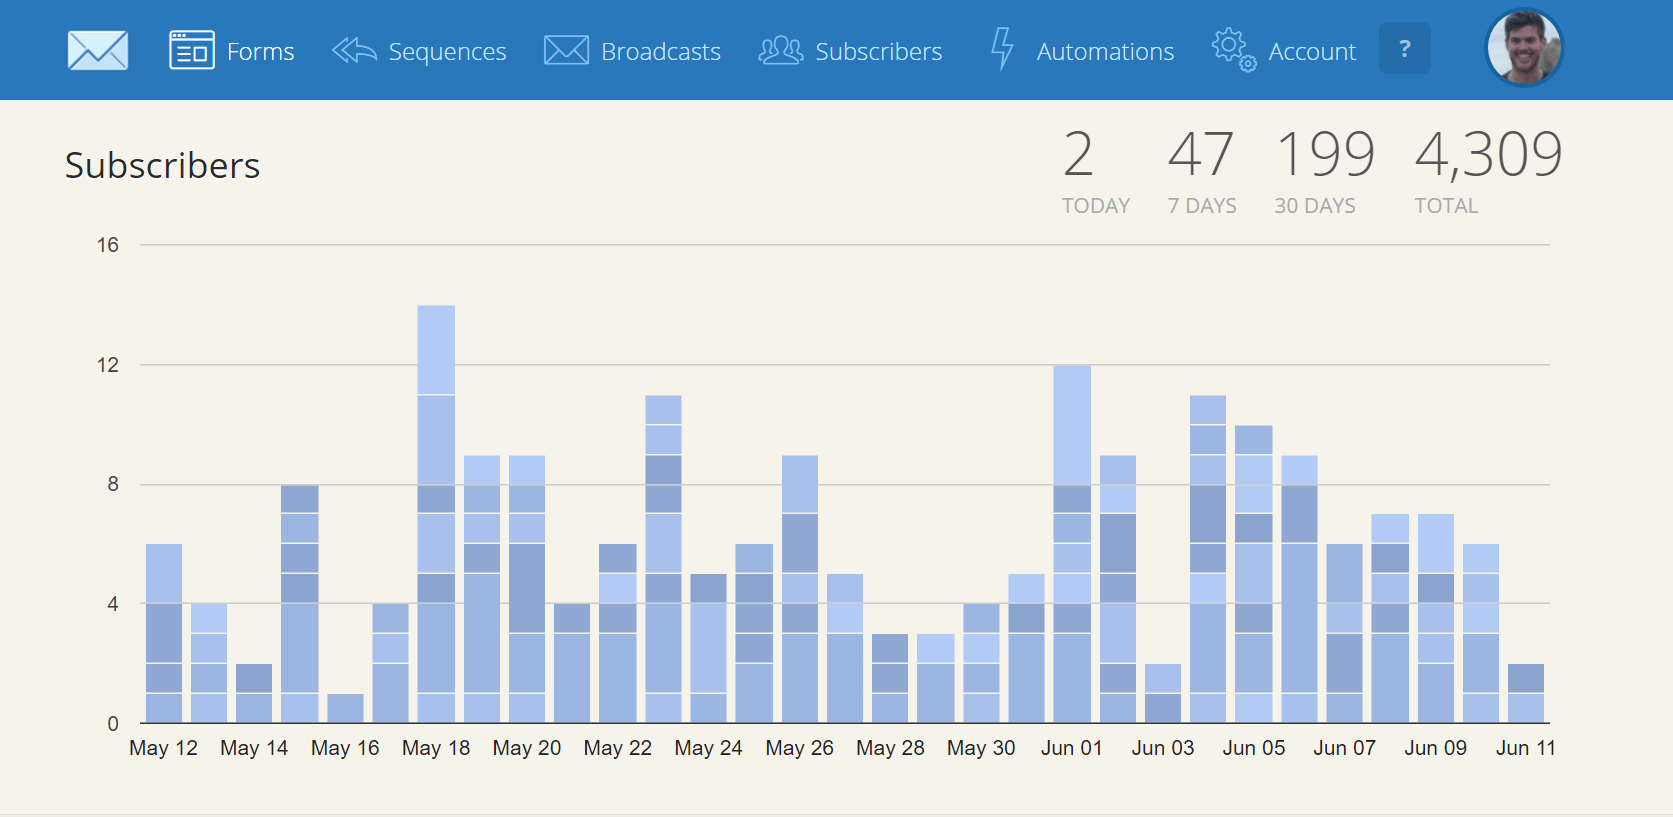Viewport: 1673px width, 817px height.
Task: Open the user profile avatar
Action: coord(1524,48)
